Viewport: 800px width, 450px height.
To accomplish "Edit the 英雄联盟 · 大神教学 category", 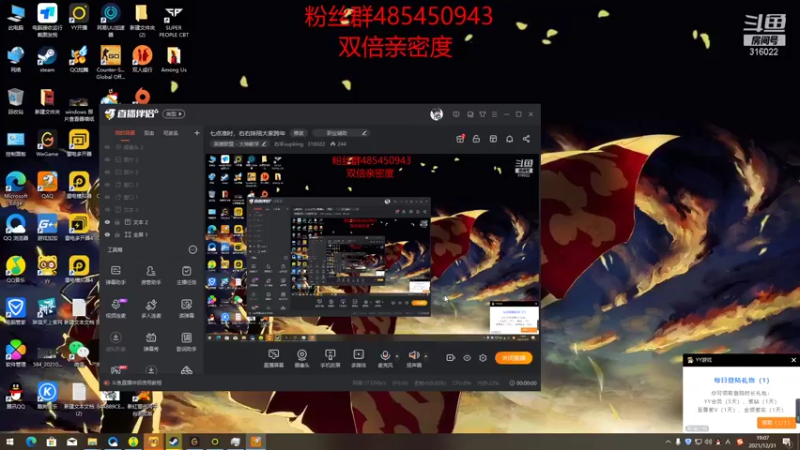I will coord(239,144).
